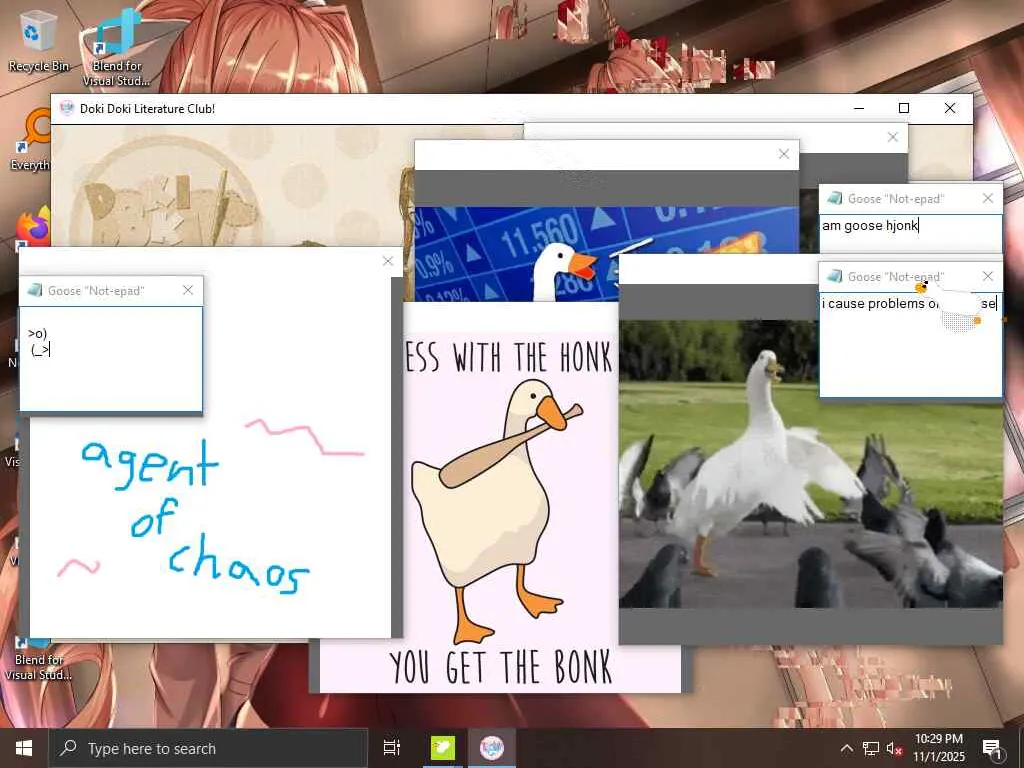Image resolution: width=1024 pixels, height=768 pixels.
Task: Click the muted volume tray icon
Action: pos(894,748)
